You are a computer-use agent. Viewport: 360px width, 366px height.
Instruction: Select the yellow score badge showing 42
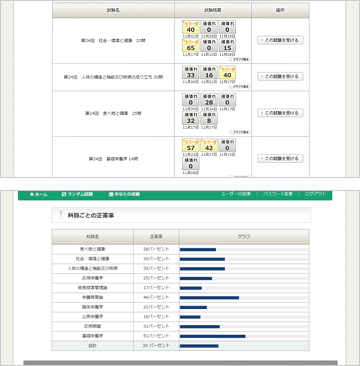pos(209,145)
